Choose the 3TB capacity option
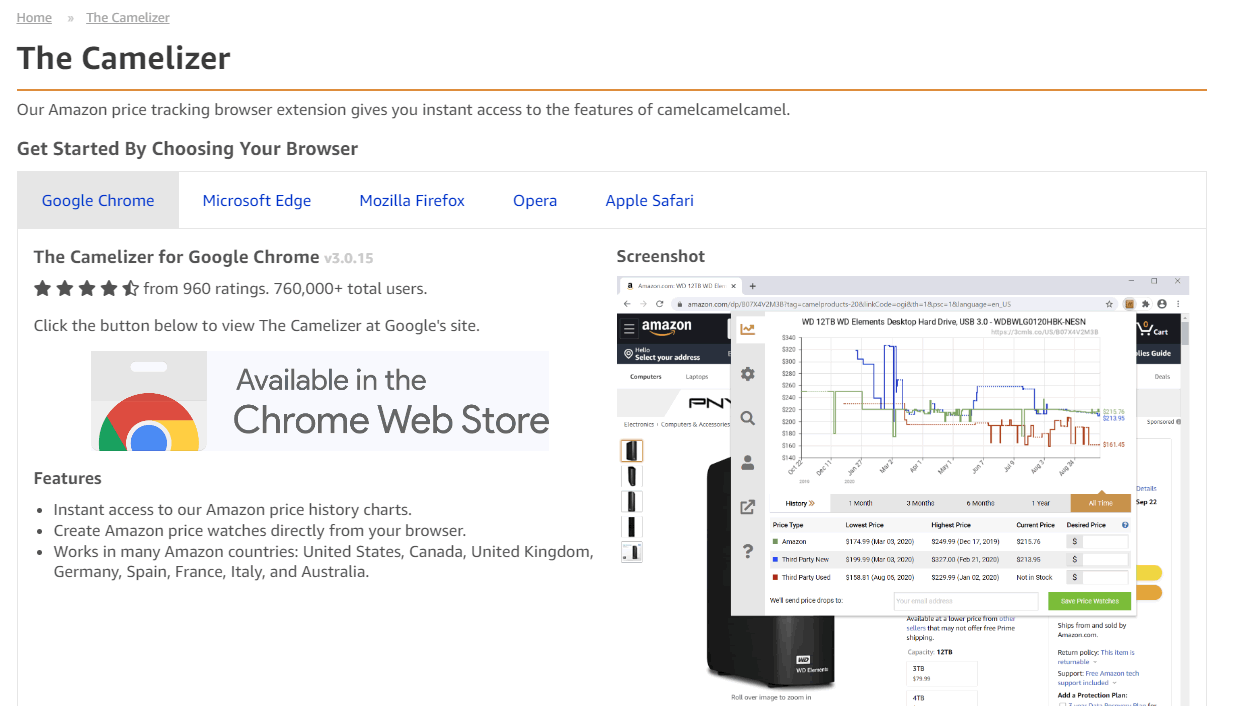Screen dimensions: 1234x706 [x=940, y=673]
